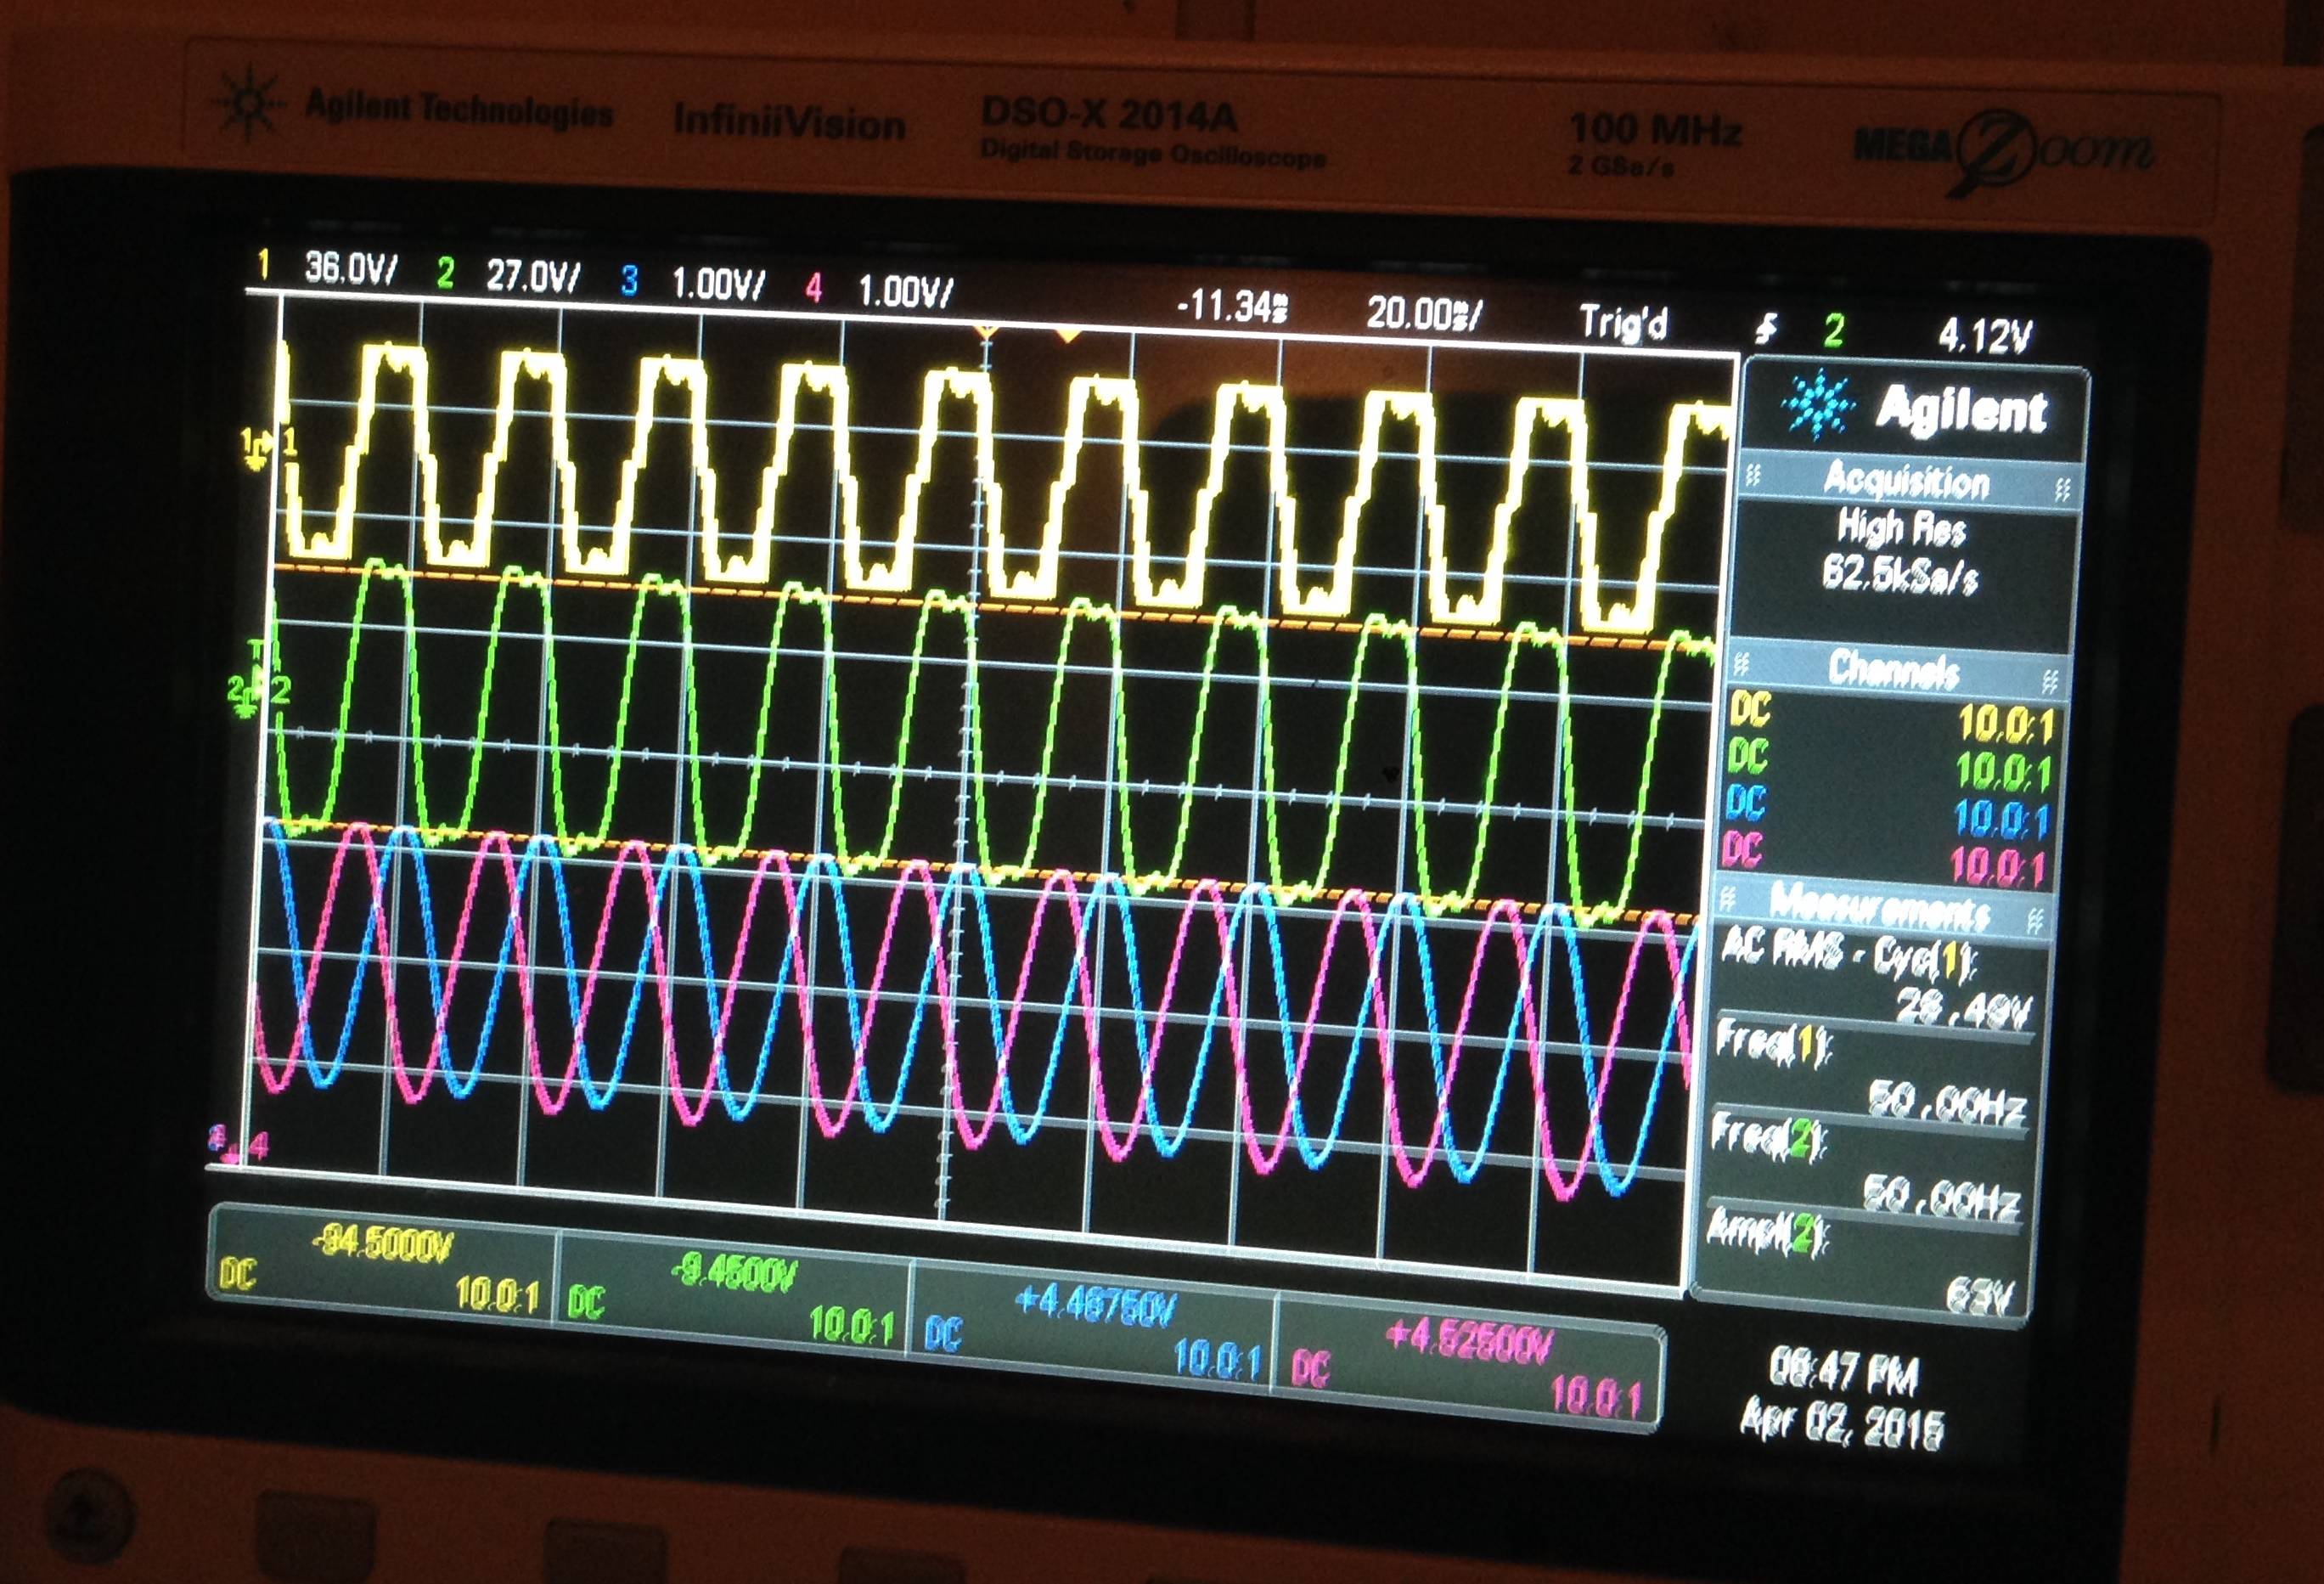Viewport: 2324px width, 1584px height.
Task: Click the rising edge trigger slope icon
Action: click(x=1768, y=328)
